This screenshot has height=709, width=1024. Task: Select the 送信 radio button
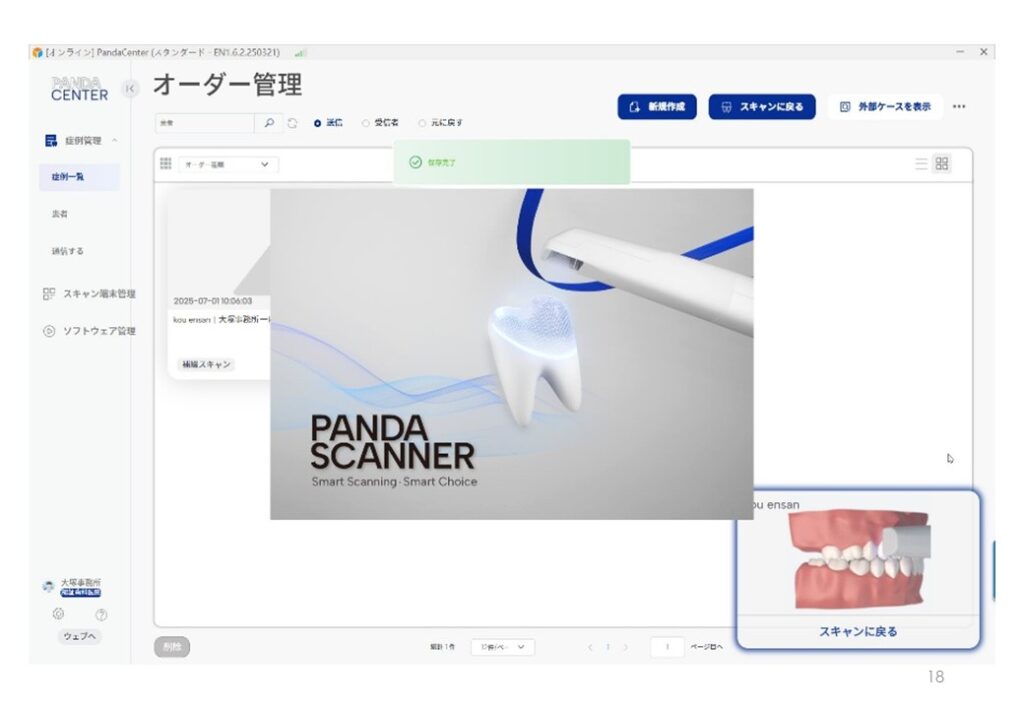(x=318, y=123)
